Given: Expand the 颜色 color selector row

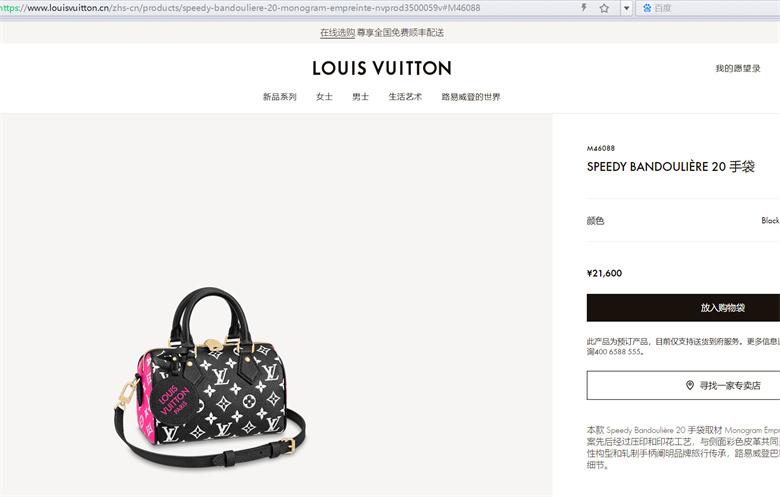Looking at the screenshot, I should [x=683, y=220].
